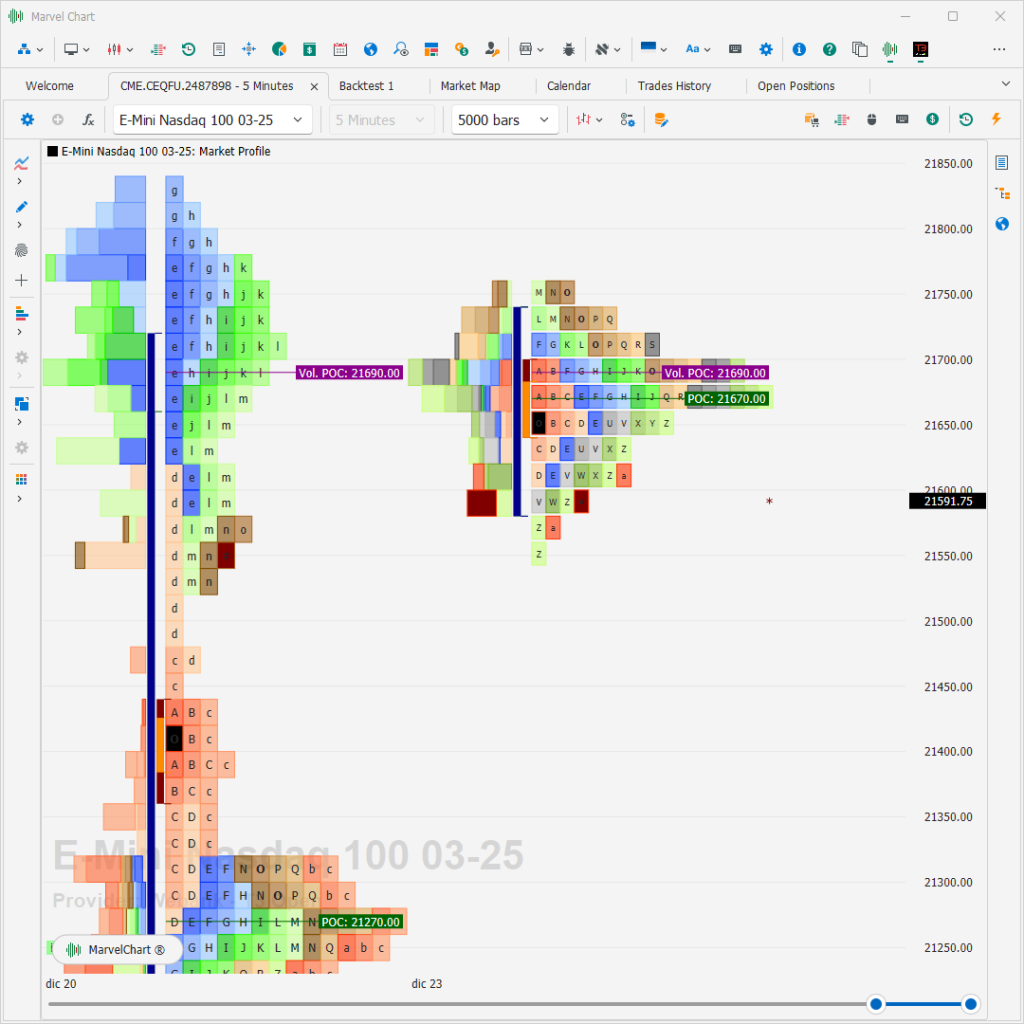Open the 5000 bars dropdown
This screenshot has height=1024, width=1024.
coord(503,120)
